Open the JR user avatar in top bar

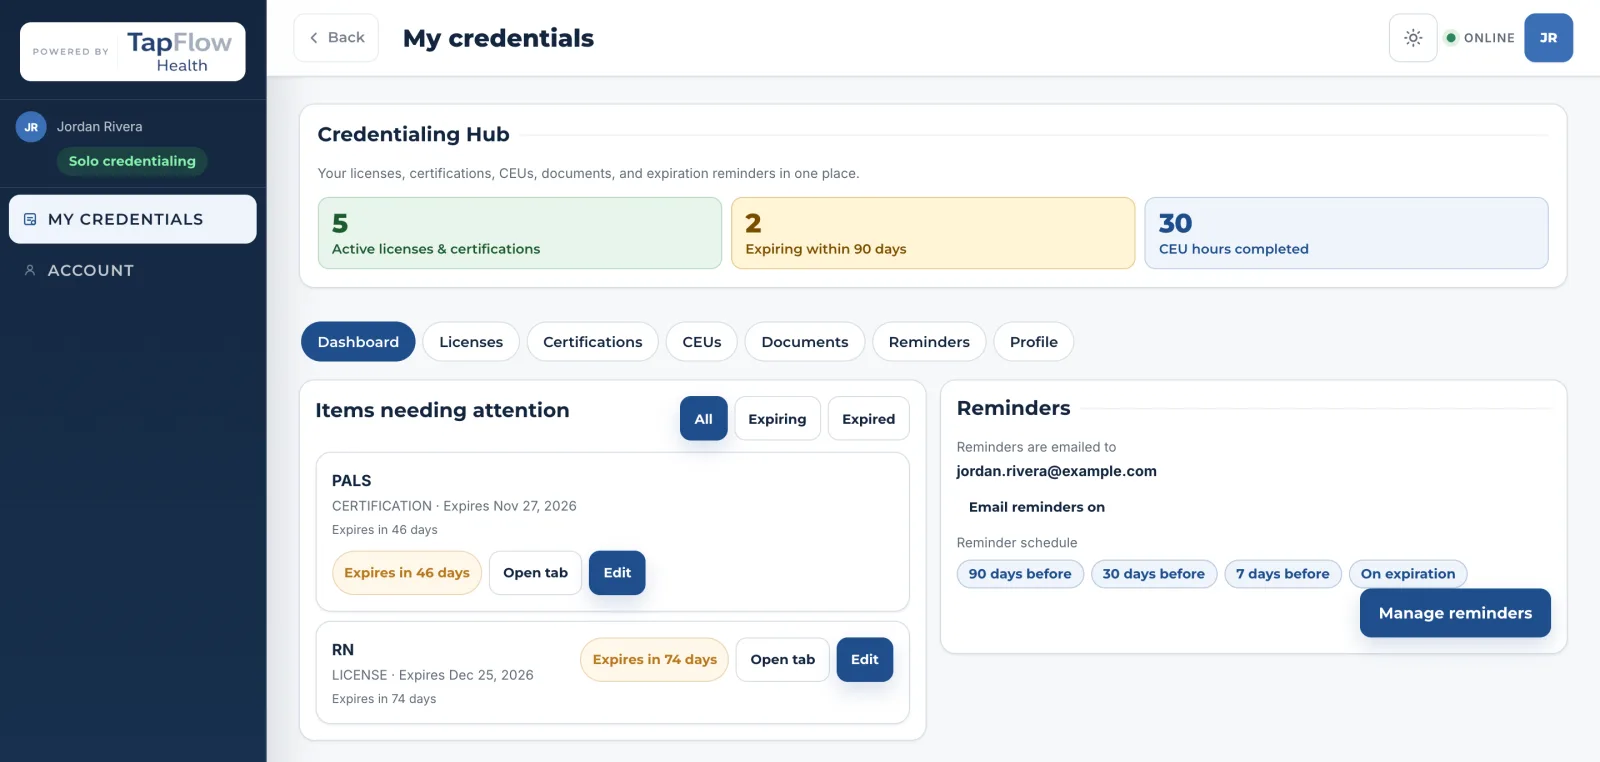(x=1548, y=38)
